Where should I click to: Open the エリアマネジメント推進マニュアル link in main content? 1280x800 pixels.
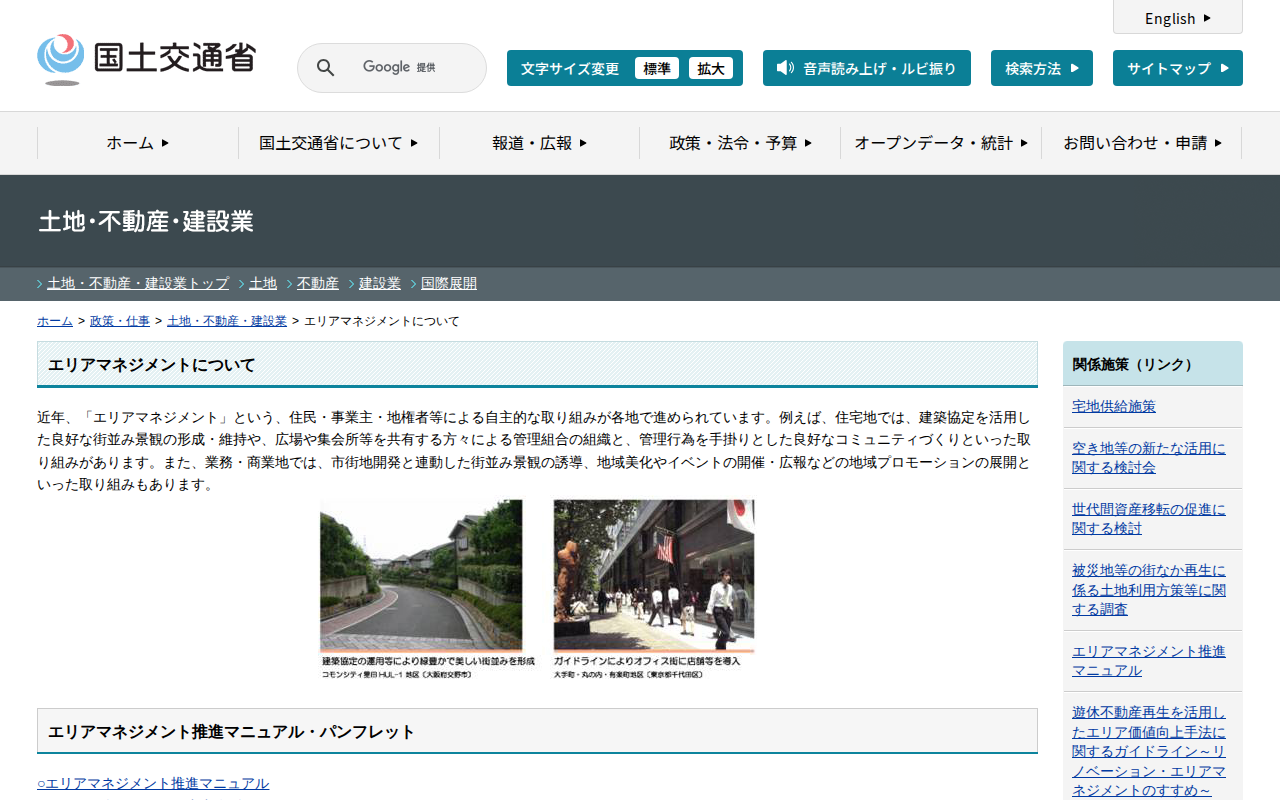[x=153, y=783]
